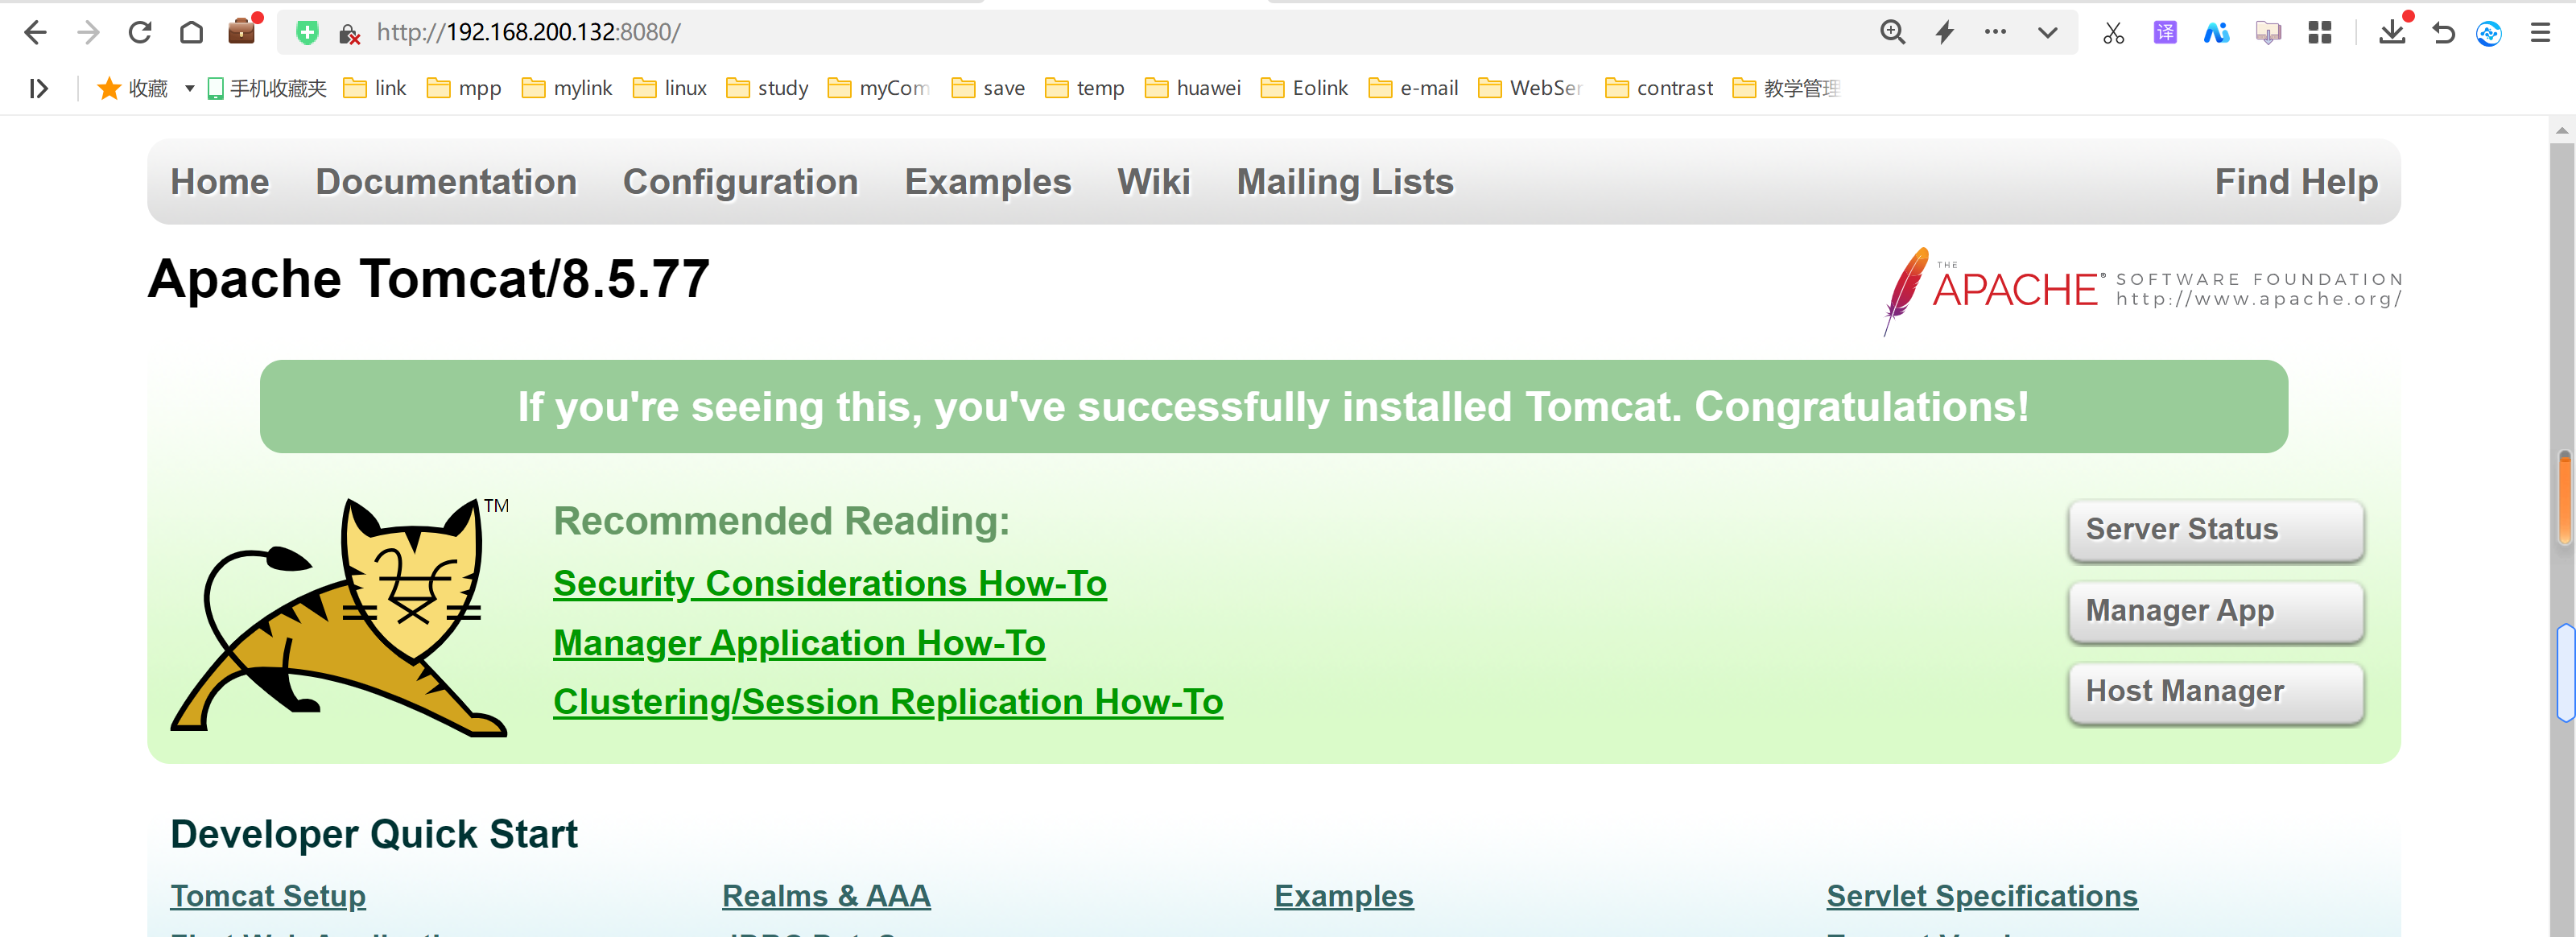The height and width of the screenshot is (937, 2576).
Task: Expand the address bar dropdown chevron
Action: pyautogui.click(x=2047, y=32)
